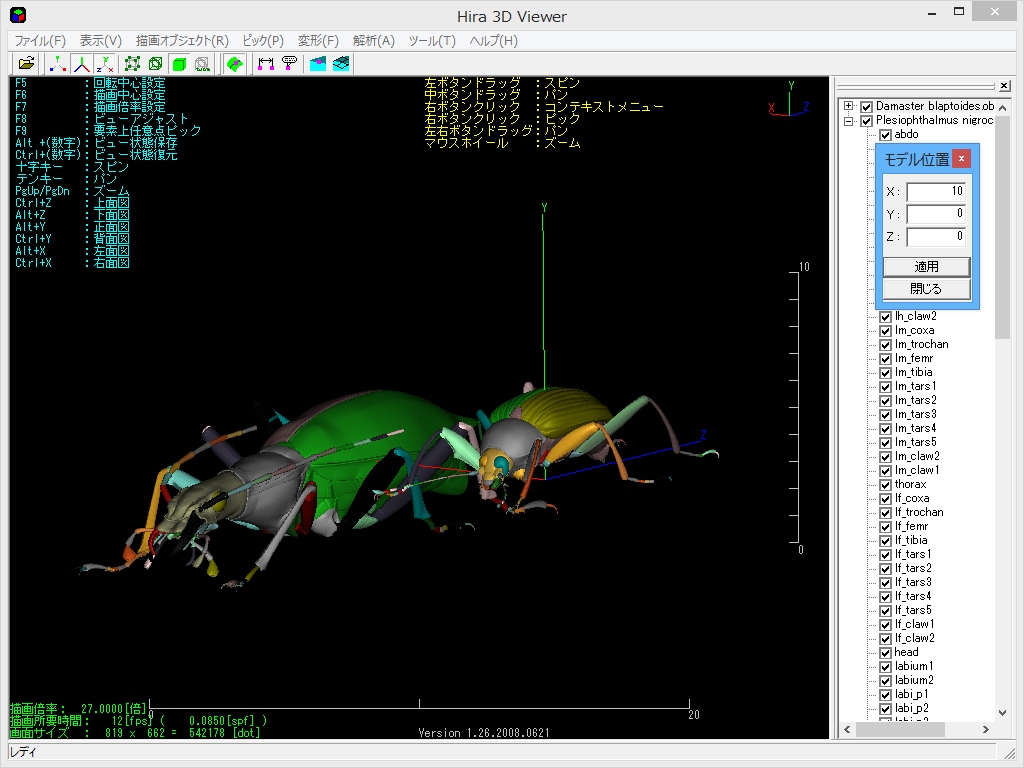1024x768 pixels.
Task: Choose the solid green cube shading mode
Action: 181,63
